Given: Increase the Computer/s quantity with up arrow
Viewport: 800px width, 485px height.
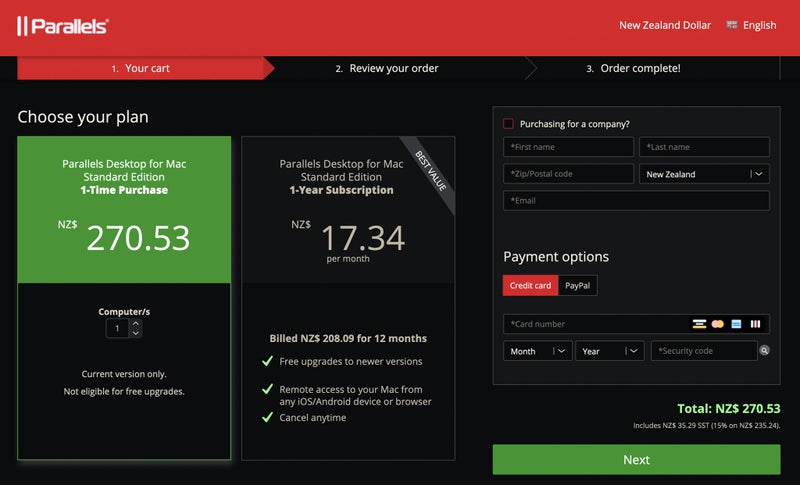Looking at the screenshot, I should [136, 323].
